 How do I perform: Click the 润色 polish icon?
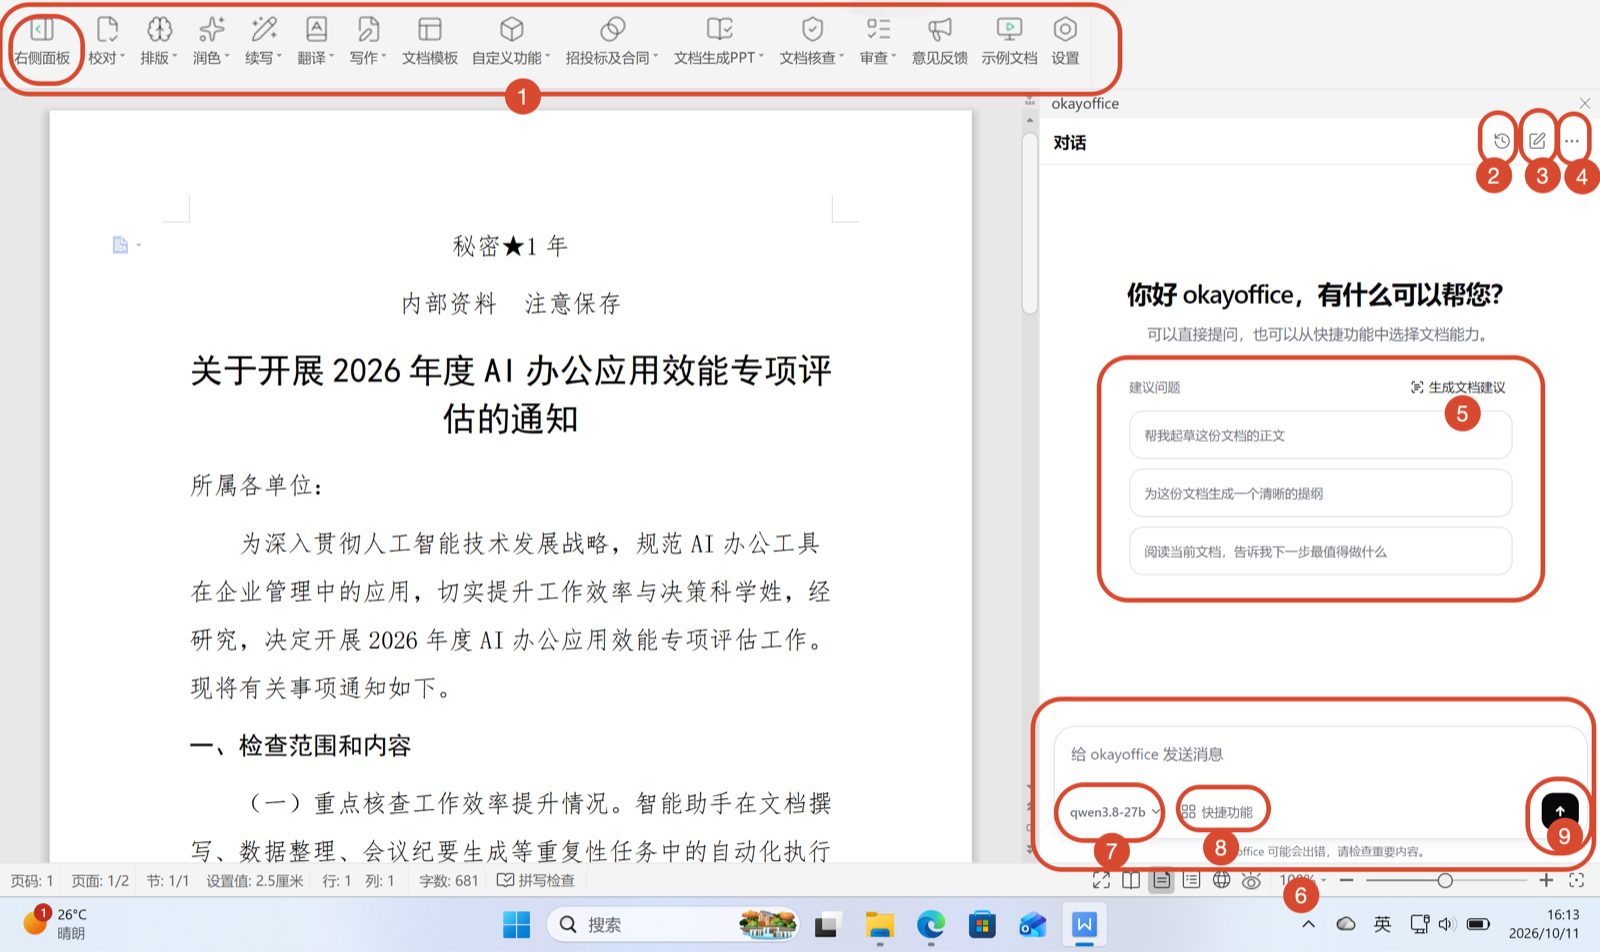click(211, 43)
